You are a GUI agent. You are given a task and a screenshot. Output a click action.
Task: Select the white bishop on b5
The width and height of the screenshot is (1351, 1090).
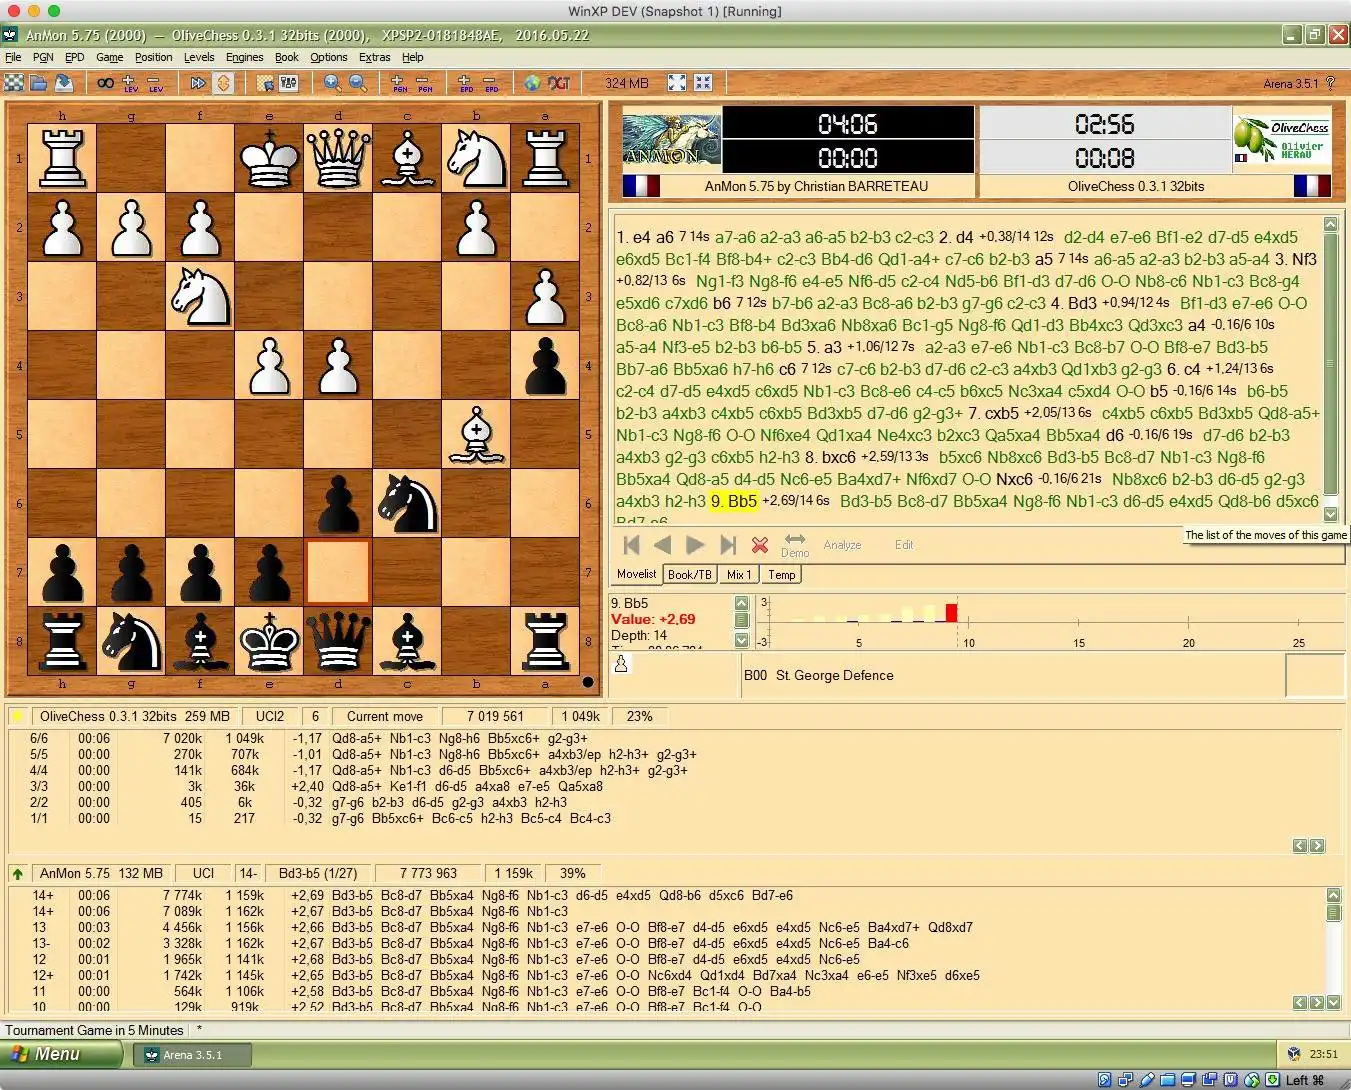point(476,434)
